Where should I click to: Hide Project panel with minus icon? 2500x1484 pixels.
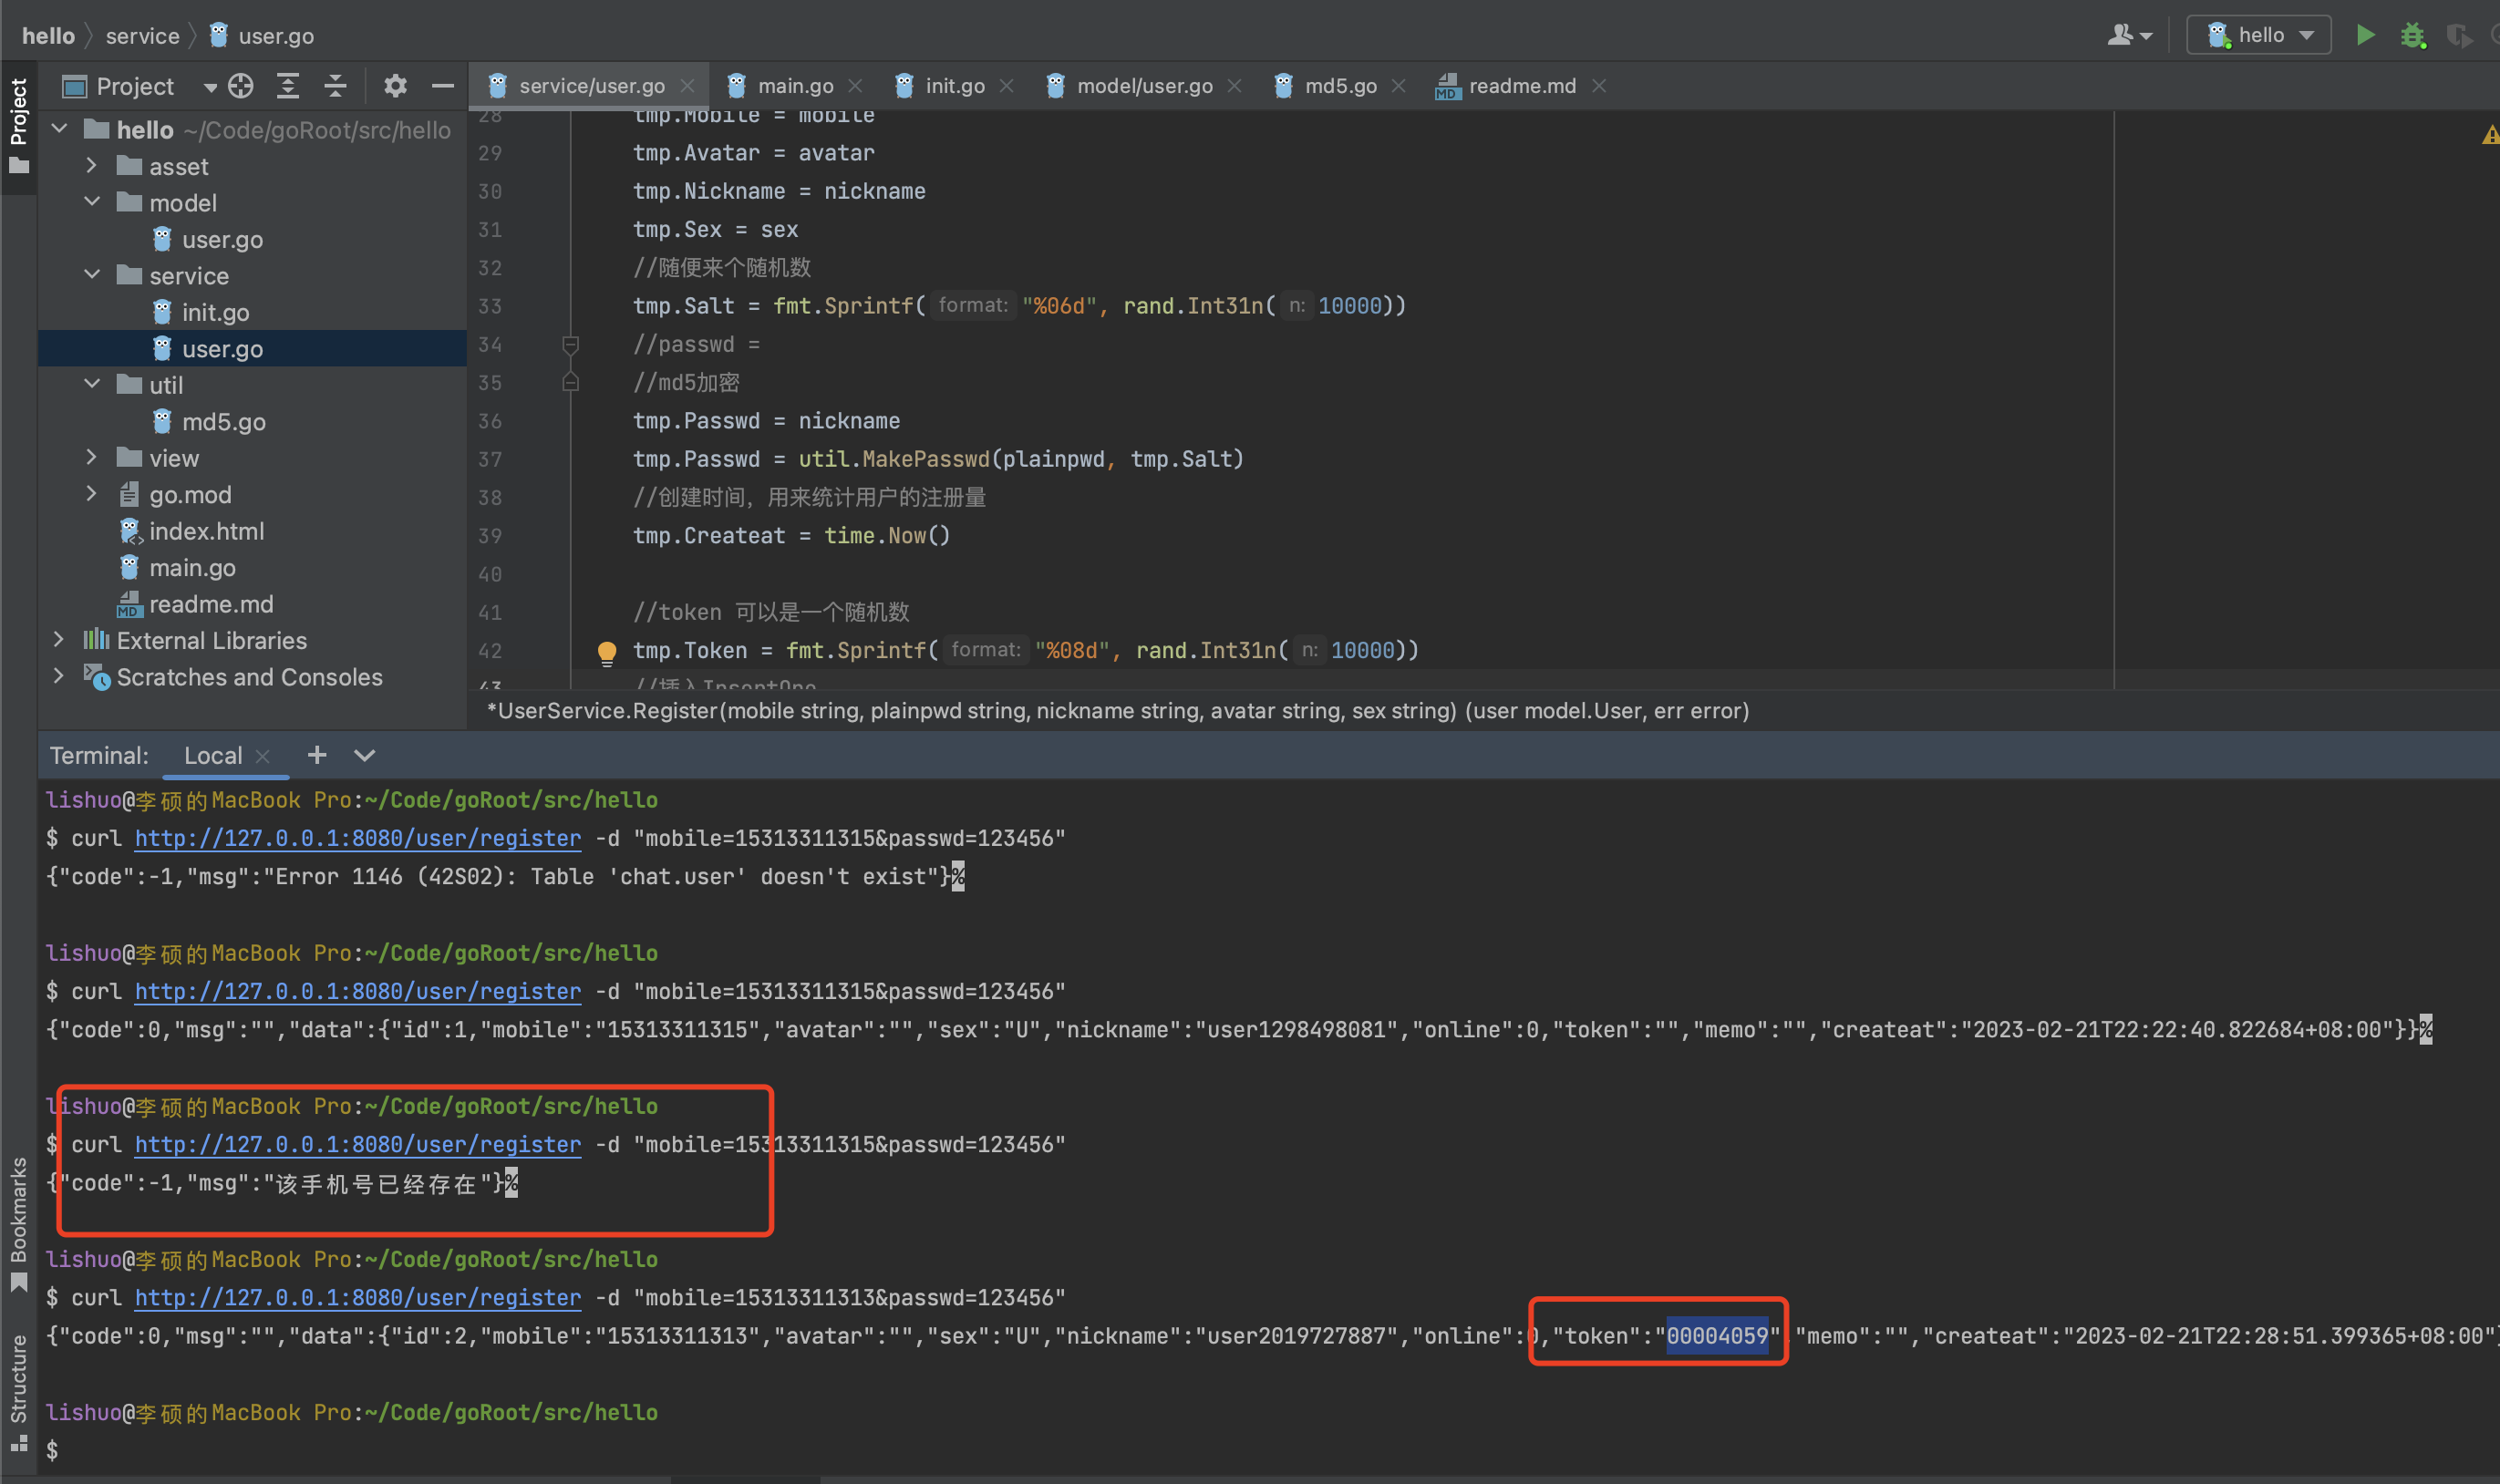442,86
